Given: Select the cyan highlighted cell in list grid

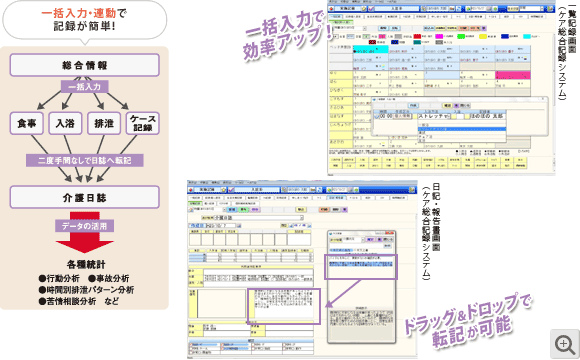Looking at the screenshot, I should coord(371,50).
